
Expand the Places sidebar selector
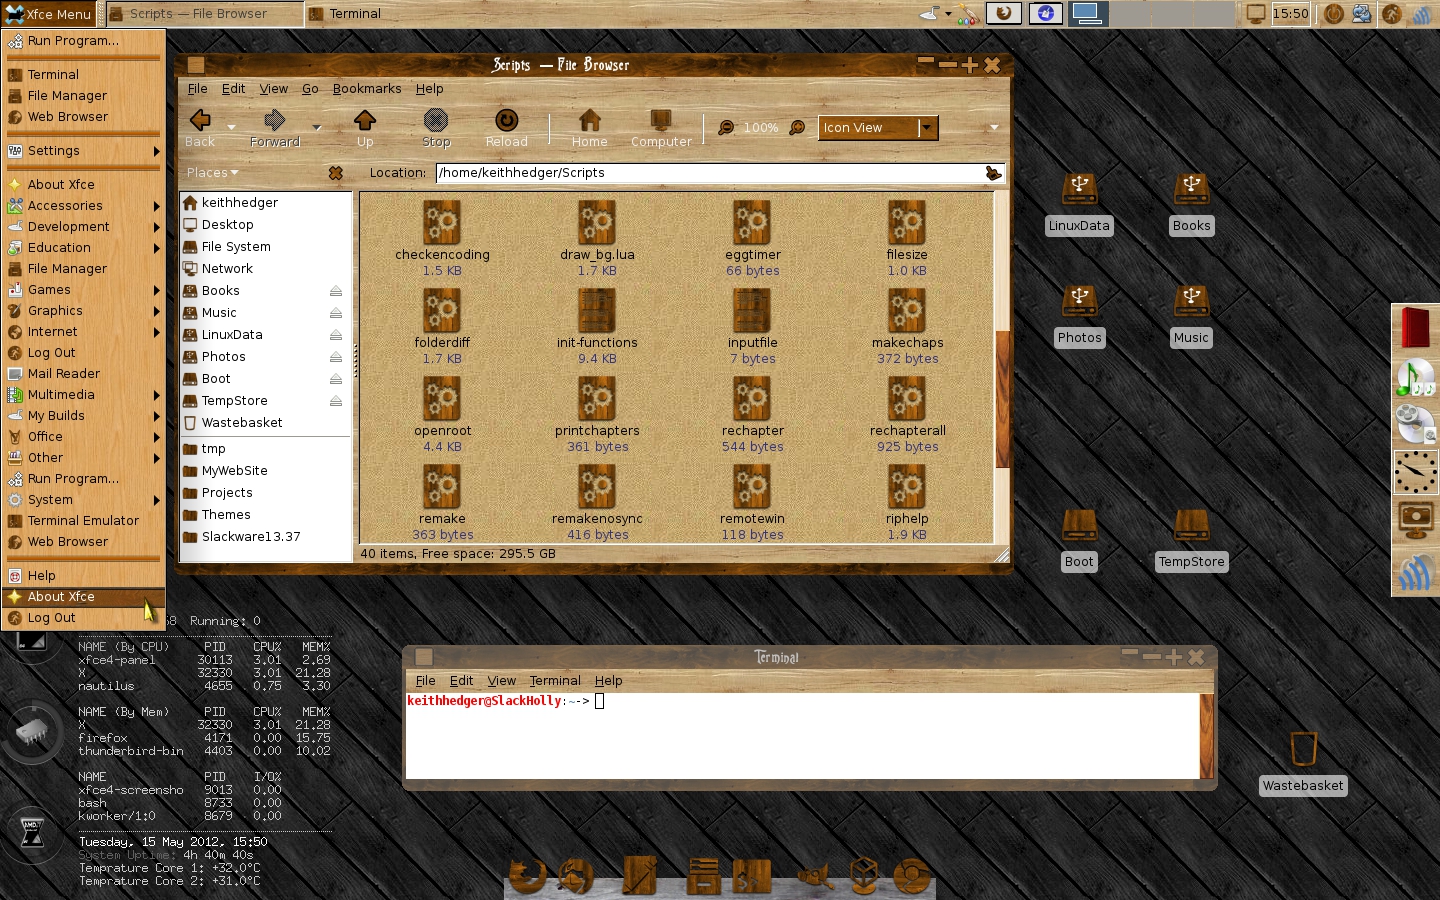[213, 173]
